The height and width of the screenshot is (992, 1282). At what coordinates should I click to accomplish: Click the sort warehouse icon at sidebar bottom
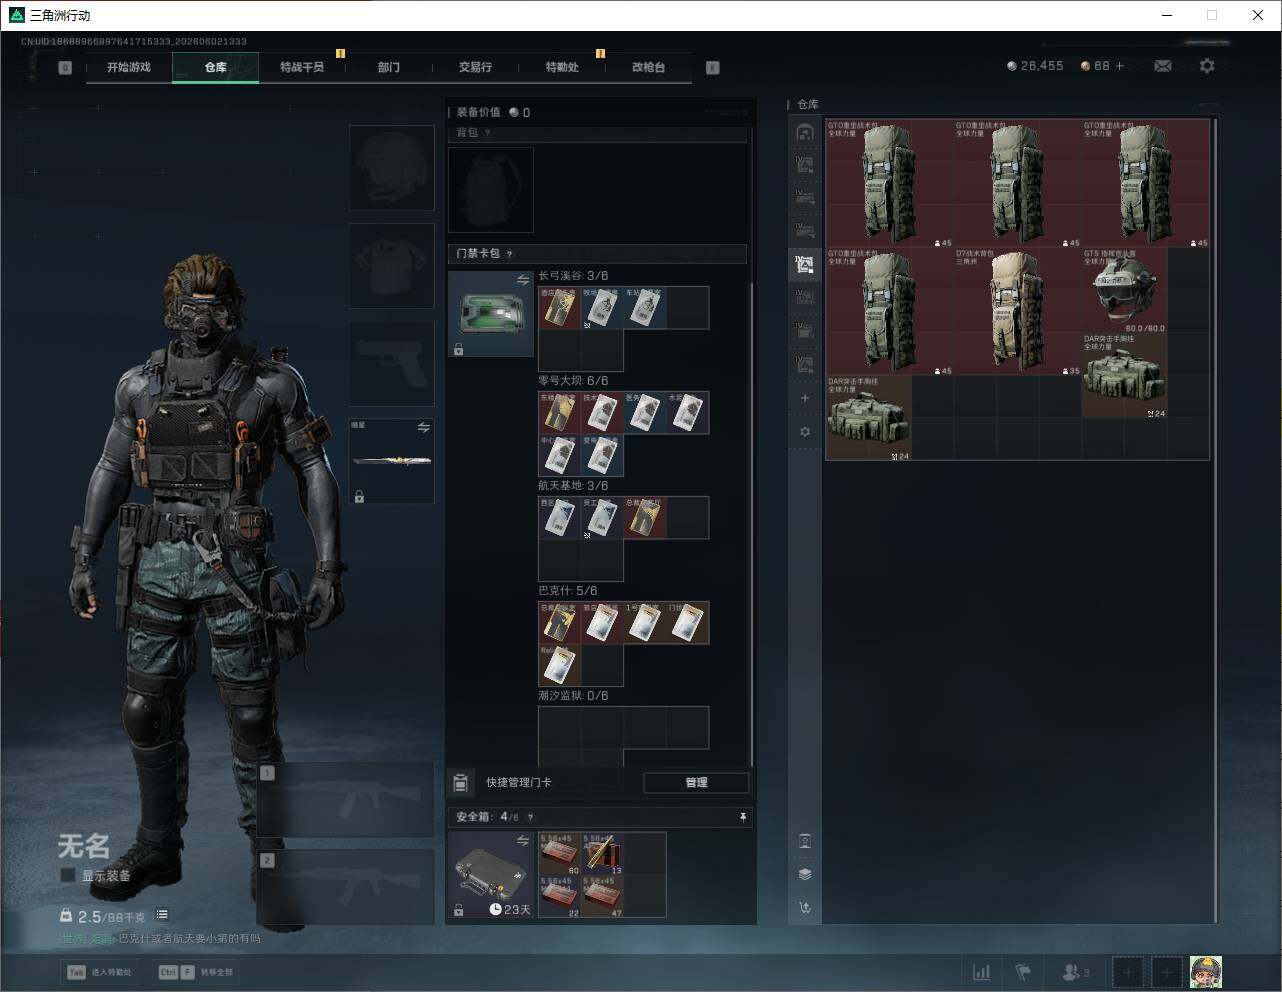[805, 908]
